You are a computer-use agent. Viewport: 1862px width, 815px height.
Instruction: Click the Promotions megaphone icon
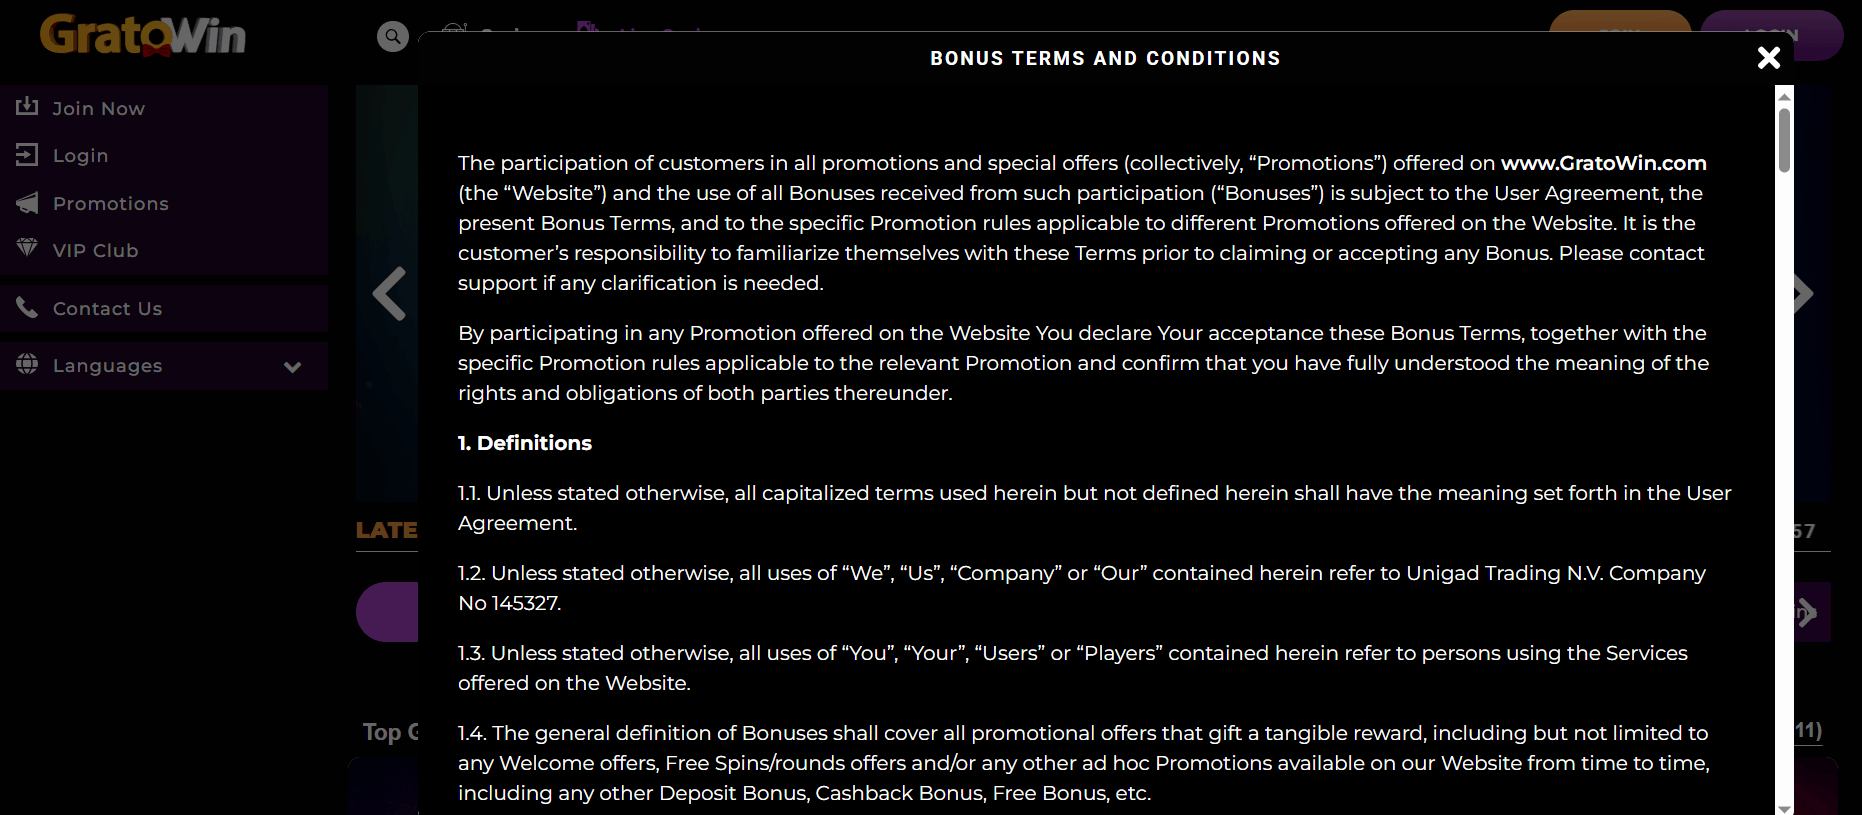(27, 203)
